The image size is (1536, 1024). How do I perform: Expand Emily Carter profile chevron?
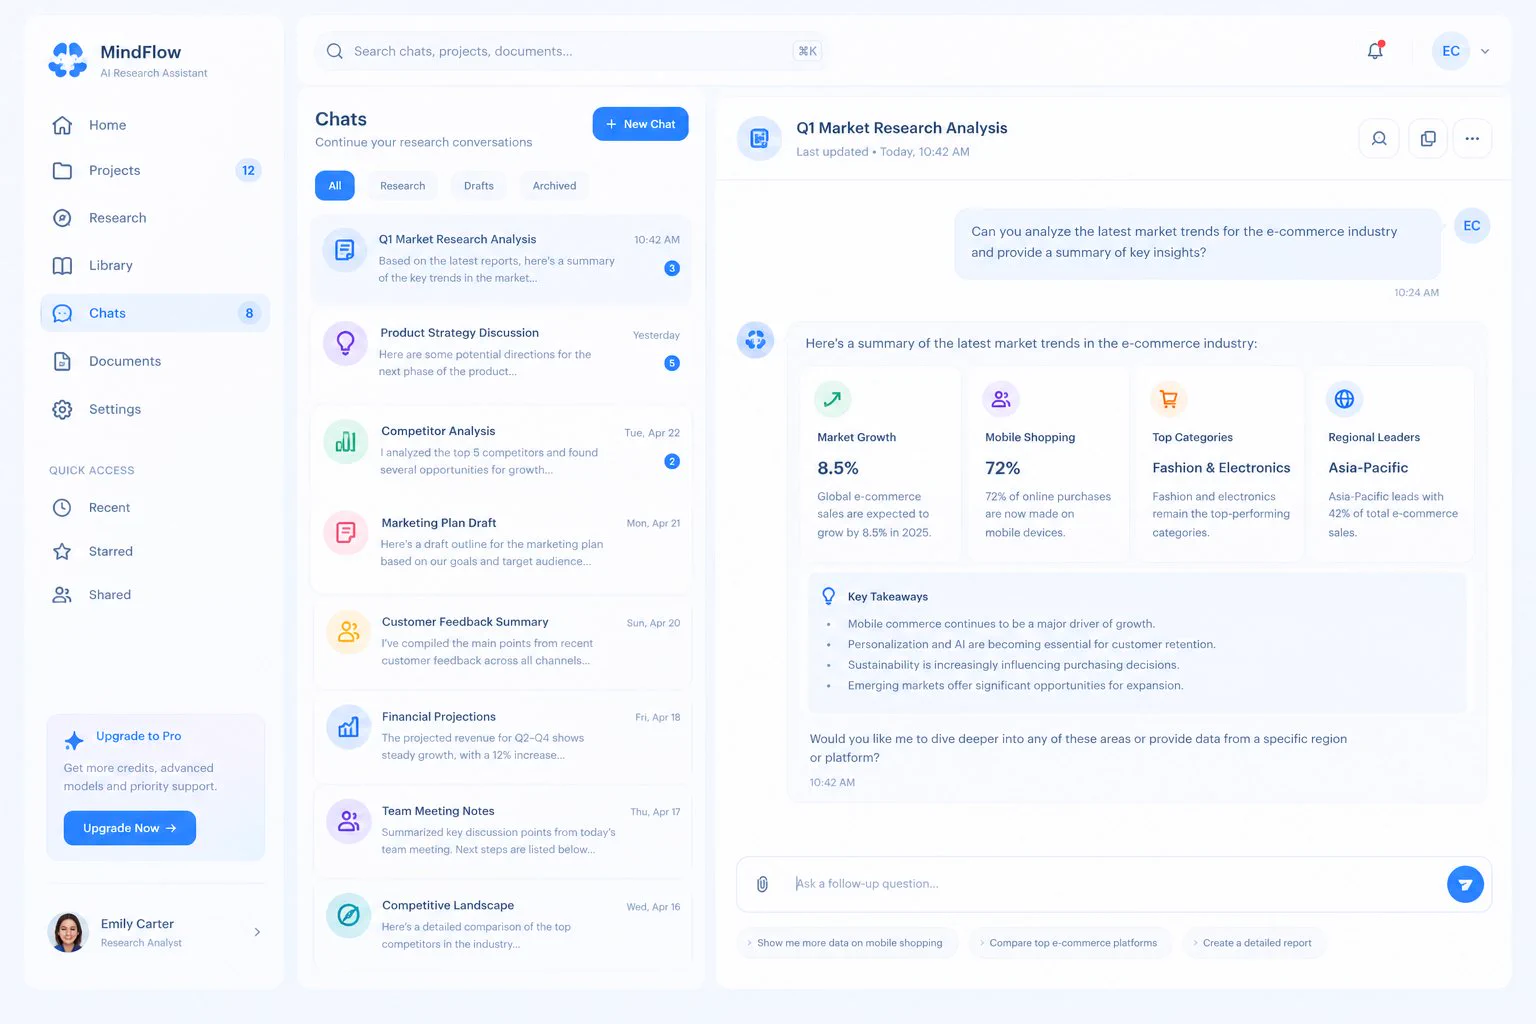click(257, 932)
